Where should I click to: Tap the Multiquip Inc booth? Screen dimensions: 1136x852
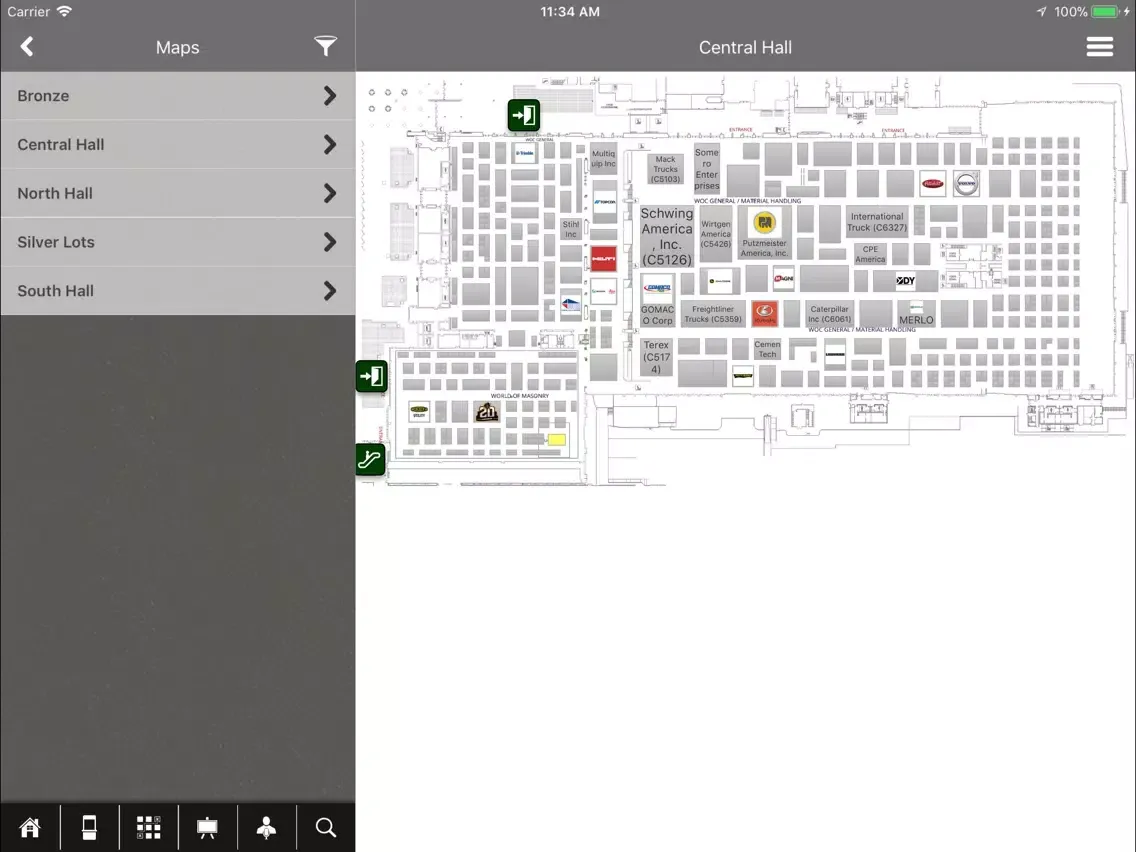604,159
